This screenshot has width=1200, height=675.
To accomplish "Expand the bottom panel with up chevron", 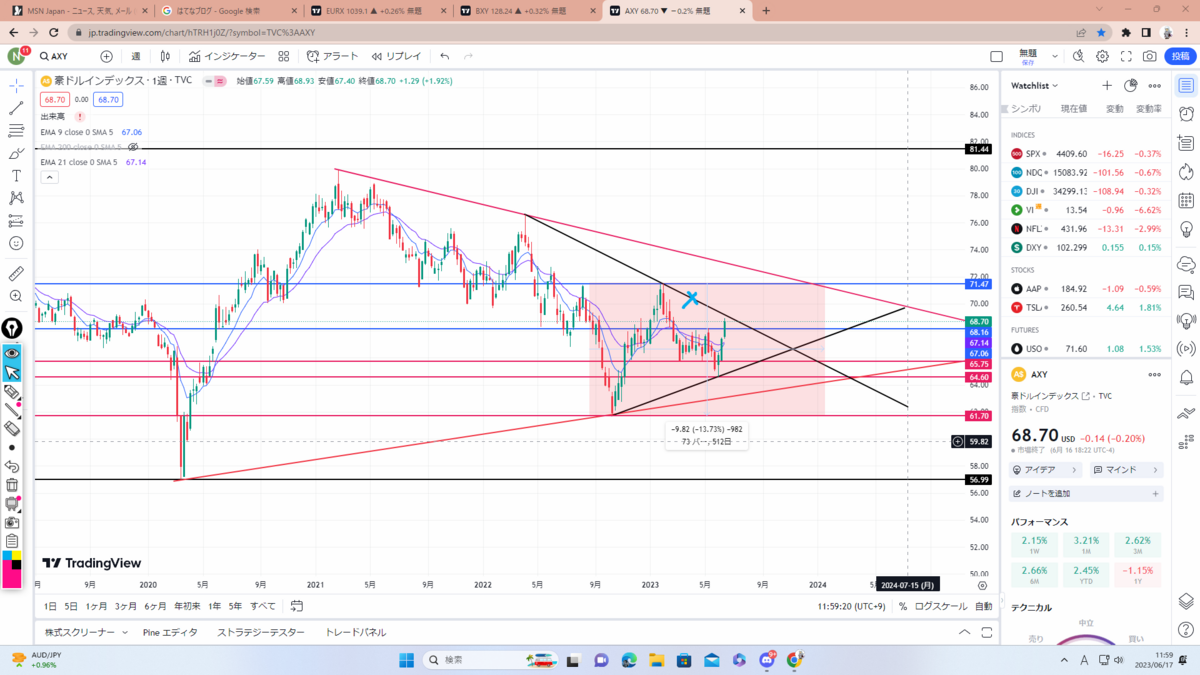I will (964, 632).
